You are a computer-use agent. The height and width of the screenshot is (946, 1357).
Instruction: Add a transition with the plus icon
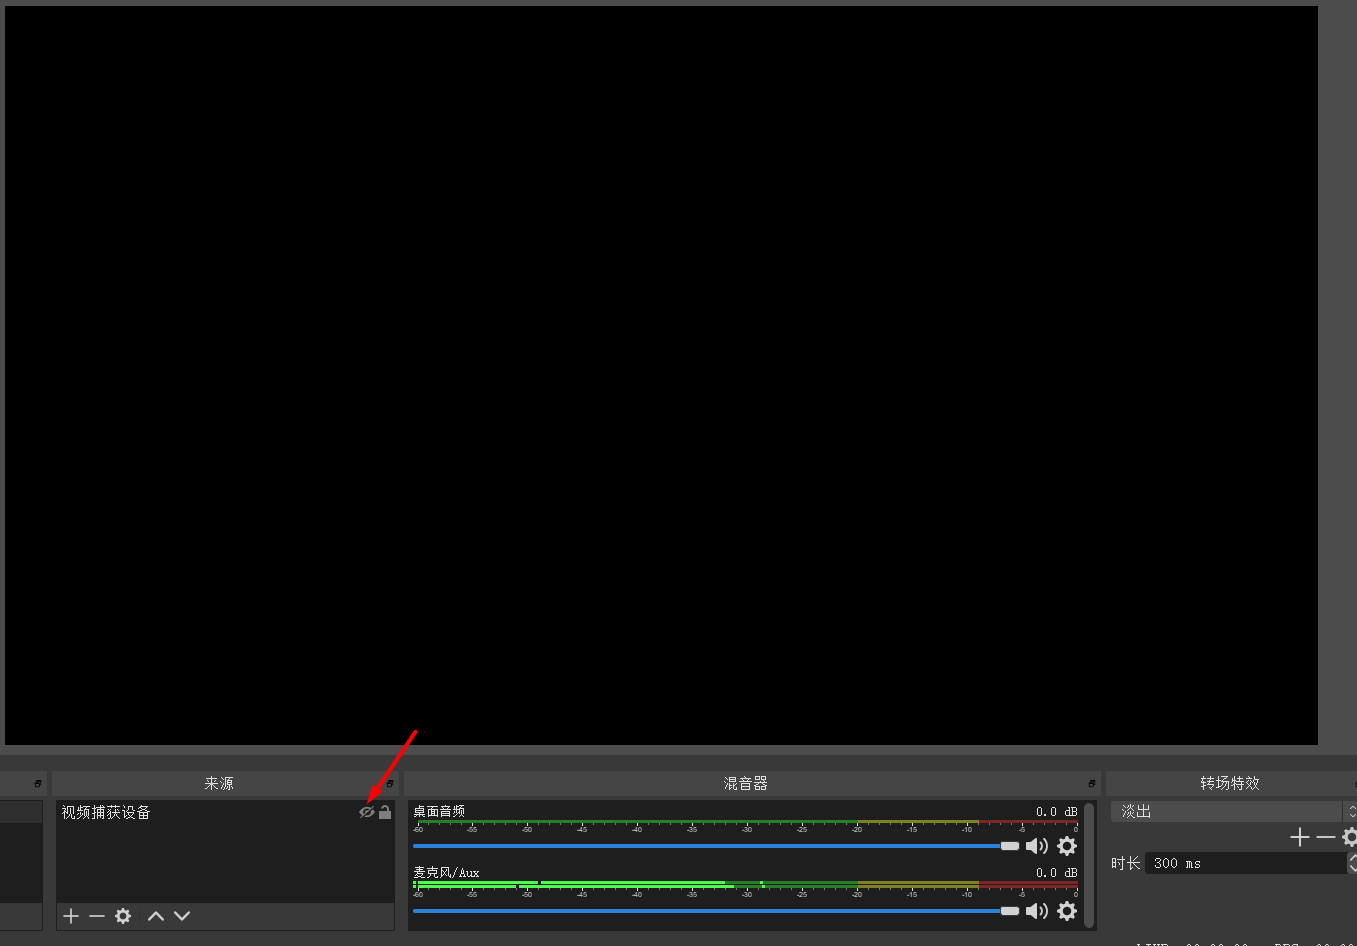click(1300, 837)
